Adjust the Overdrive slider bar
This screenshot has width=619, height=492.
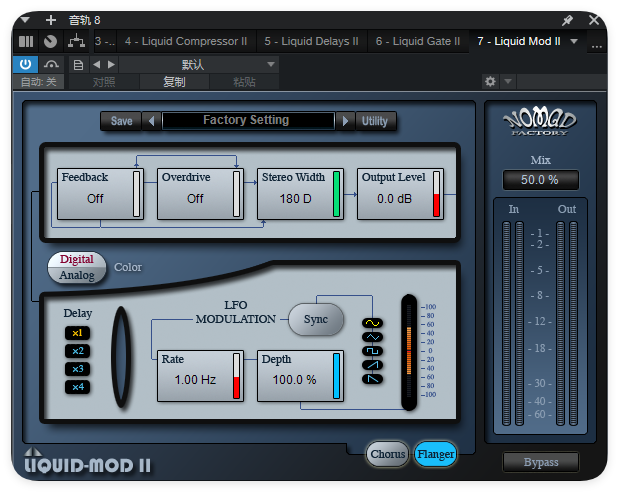[x=236, y=194]
